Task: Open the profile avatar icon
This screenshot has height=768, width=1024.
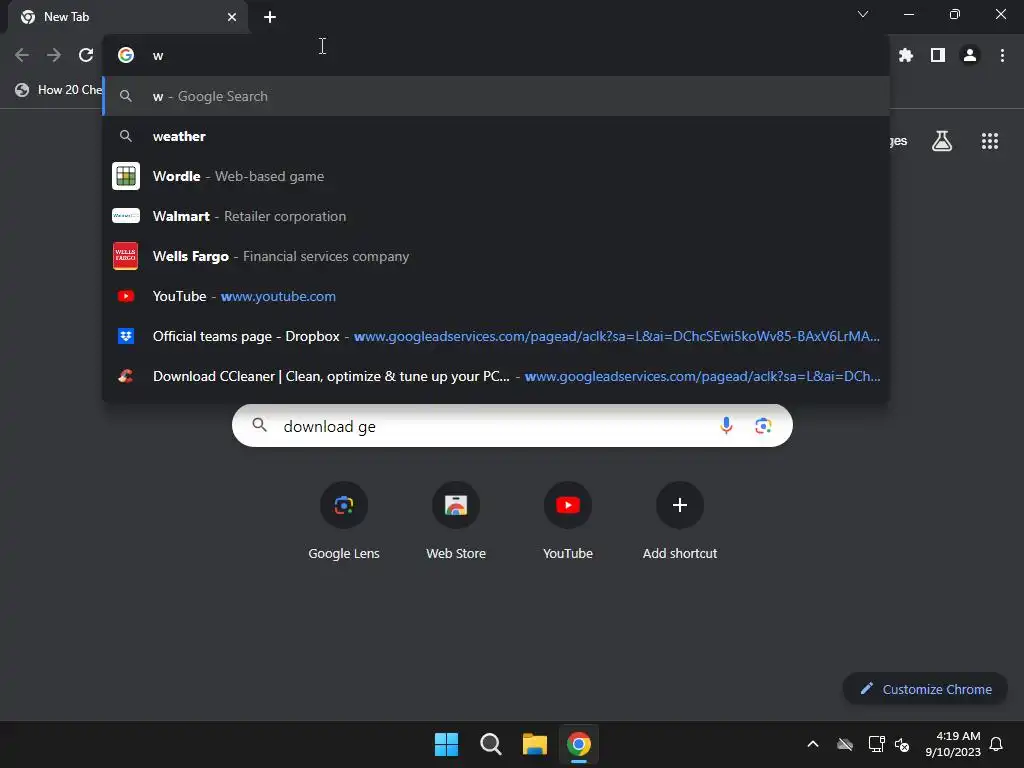Action: tap(970, 56)
